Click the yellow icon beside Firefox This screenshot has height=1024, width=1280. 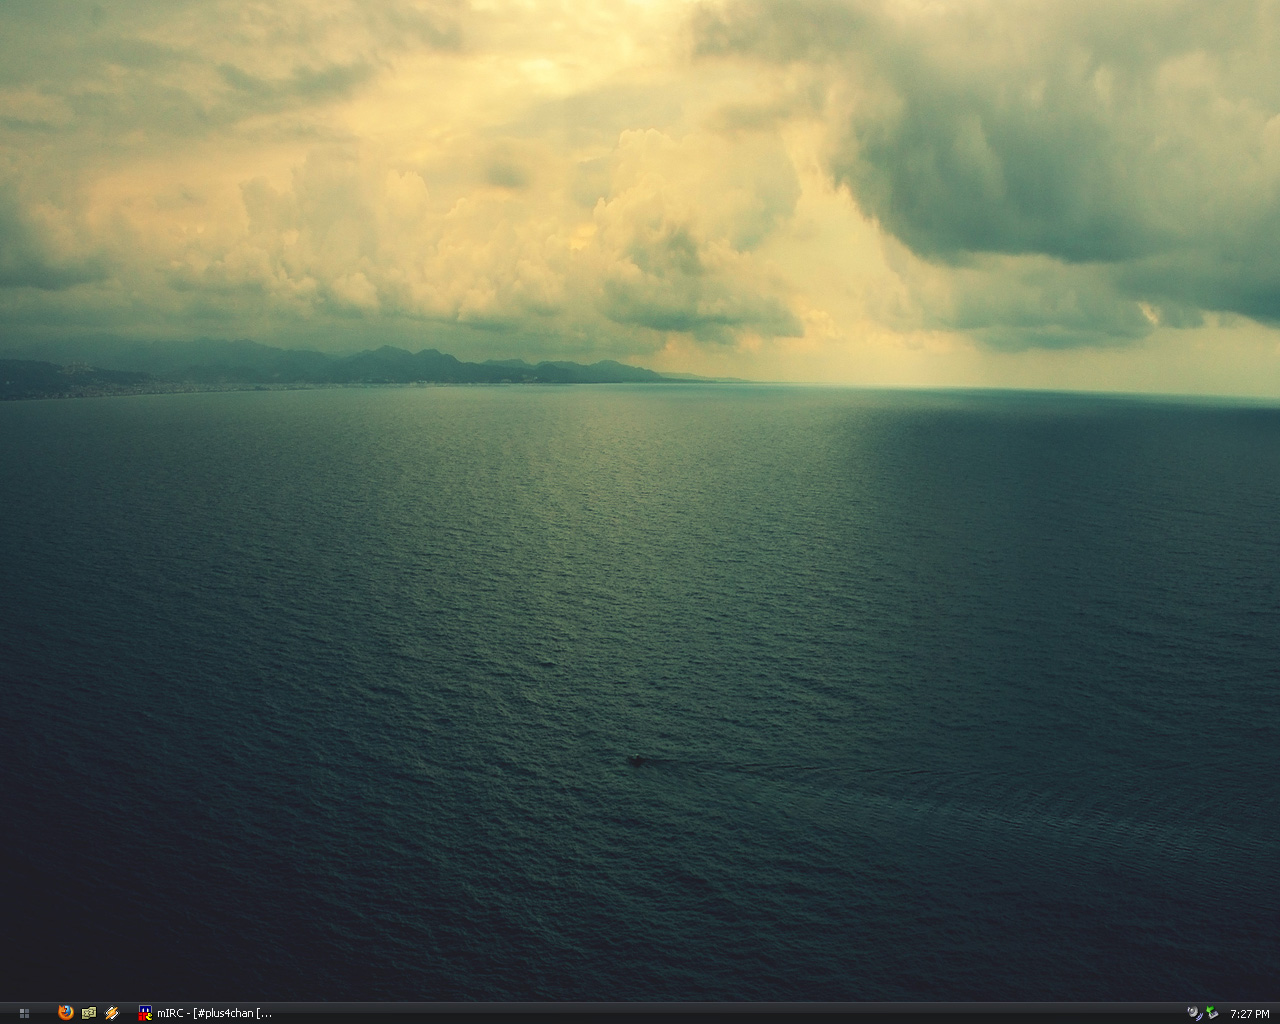[x=89, y=1013]
